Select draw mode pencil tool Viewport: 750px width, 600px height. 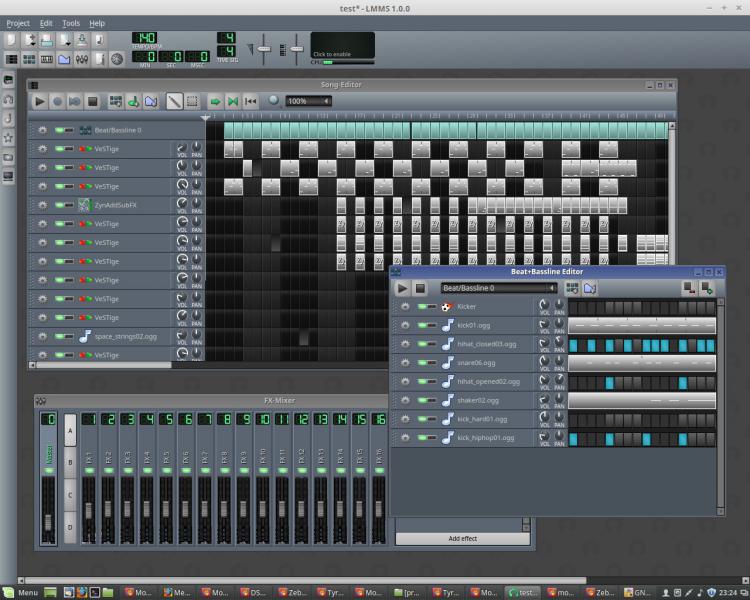coord(174,101)
